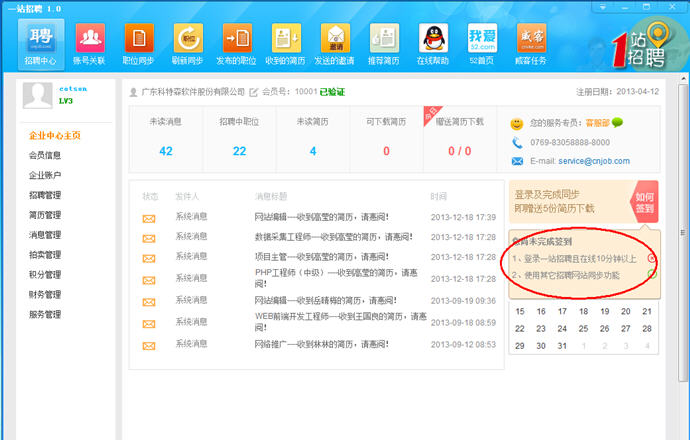
Task: Open 推荐简历 recommended resumes icon
Action: coord(384,44)
